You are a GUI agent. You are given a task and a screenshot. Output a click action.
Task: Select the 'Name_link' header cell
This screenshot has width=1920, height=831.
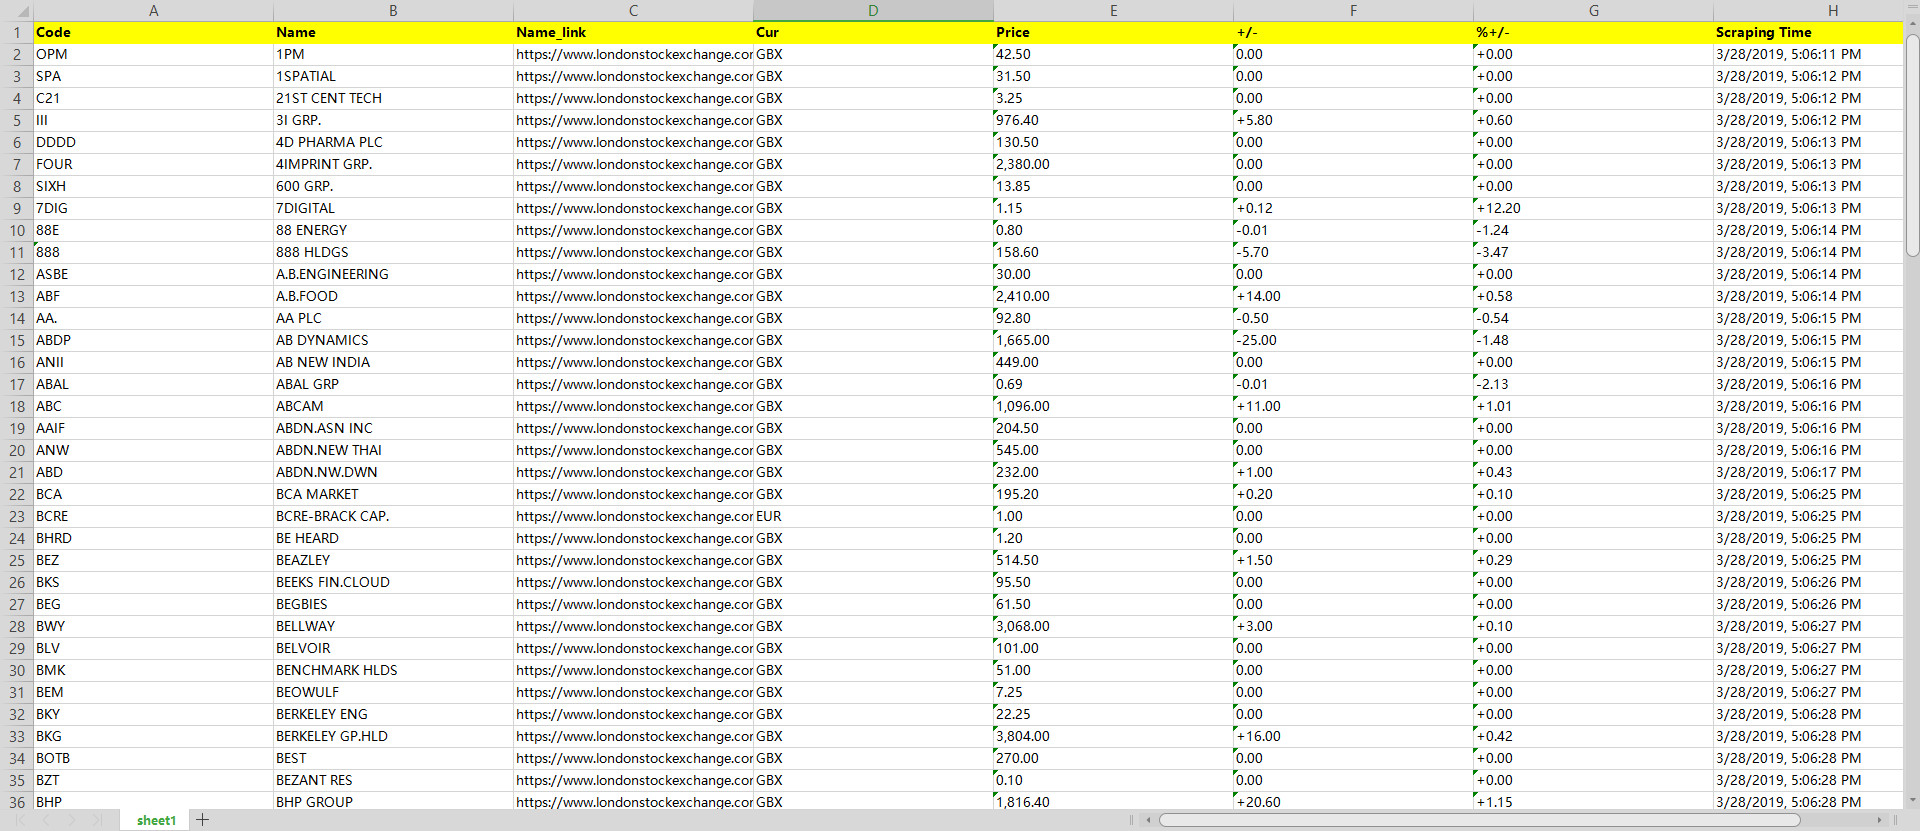pyautogui.click(x=633, y=32)
